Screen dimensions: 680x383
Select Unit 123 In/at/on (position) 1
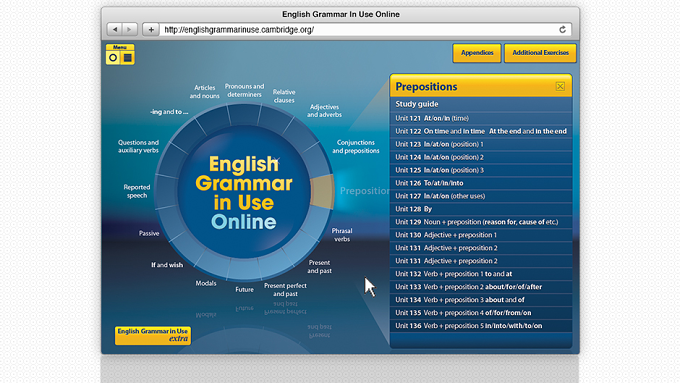pyautogui.click(x=481, y=144)
